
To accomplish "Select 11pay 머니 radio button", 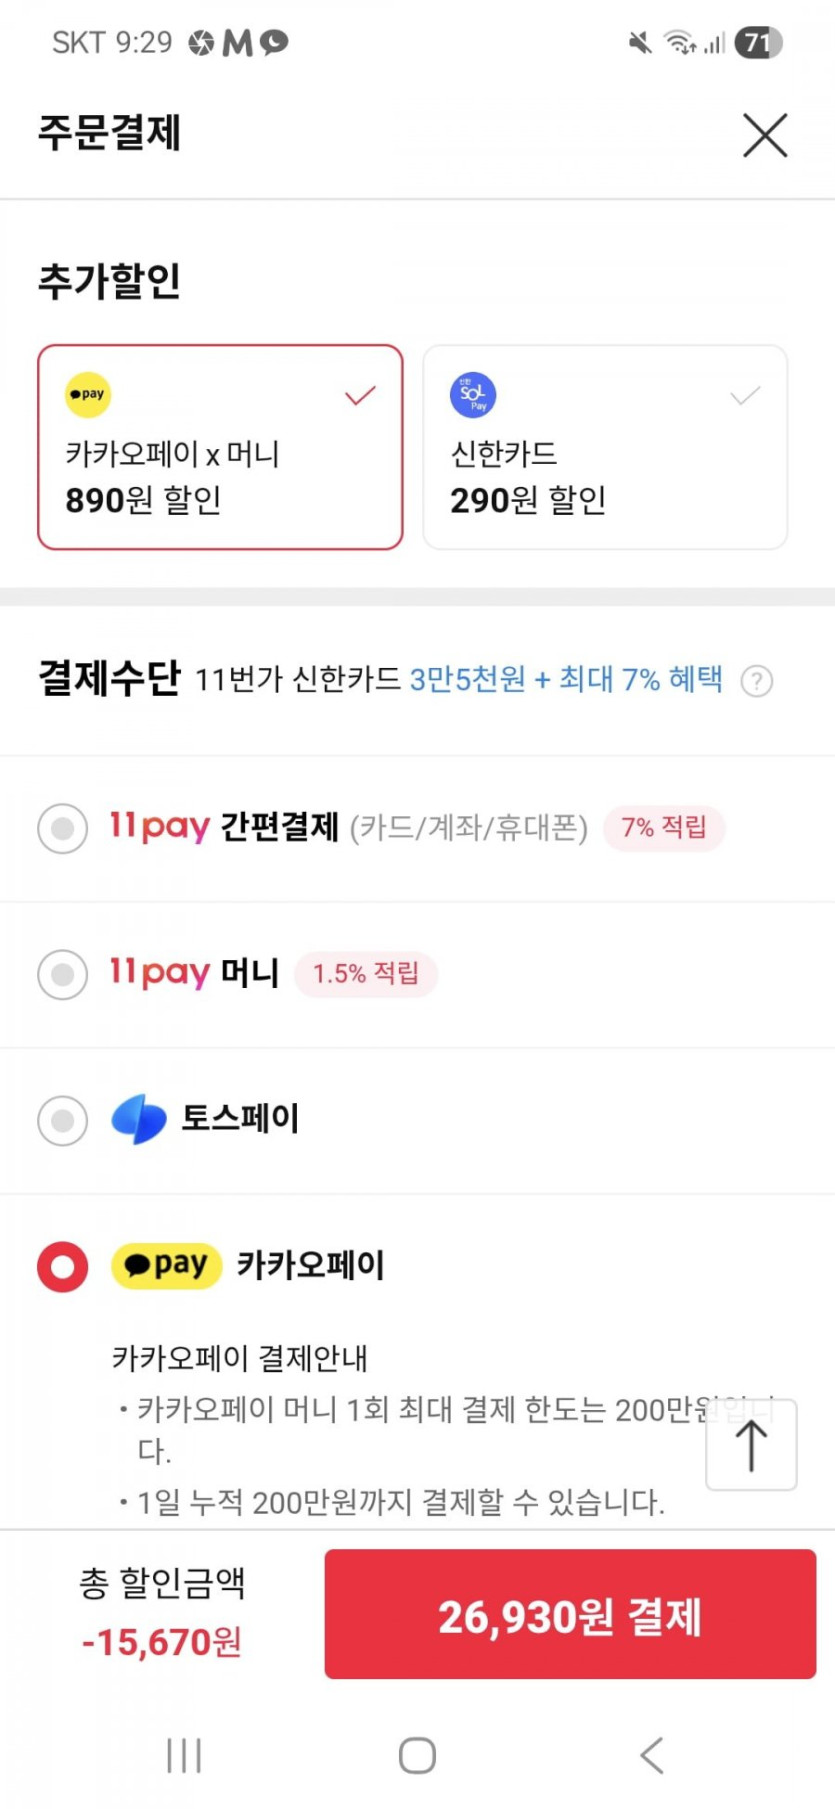I will pos(63,974).
